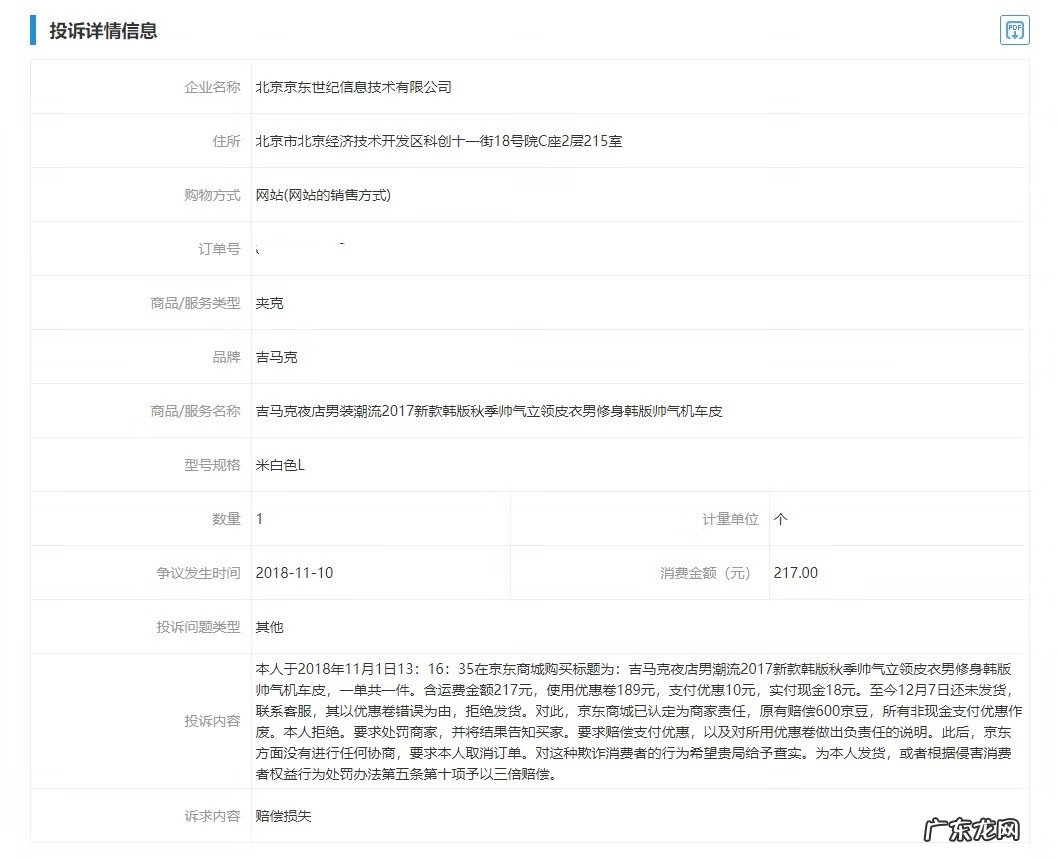This screenshot has height=859, width=1058.
Task: Click the 企业名称 field label
Action: tap(212, 87)
